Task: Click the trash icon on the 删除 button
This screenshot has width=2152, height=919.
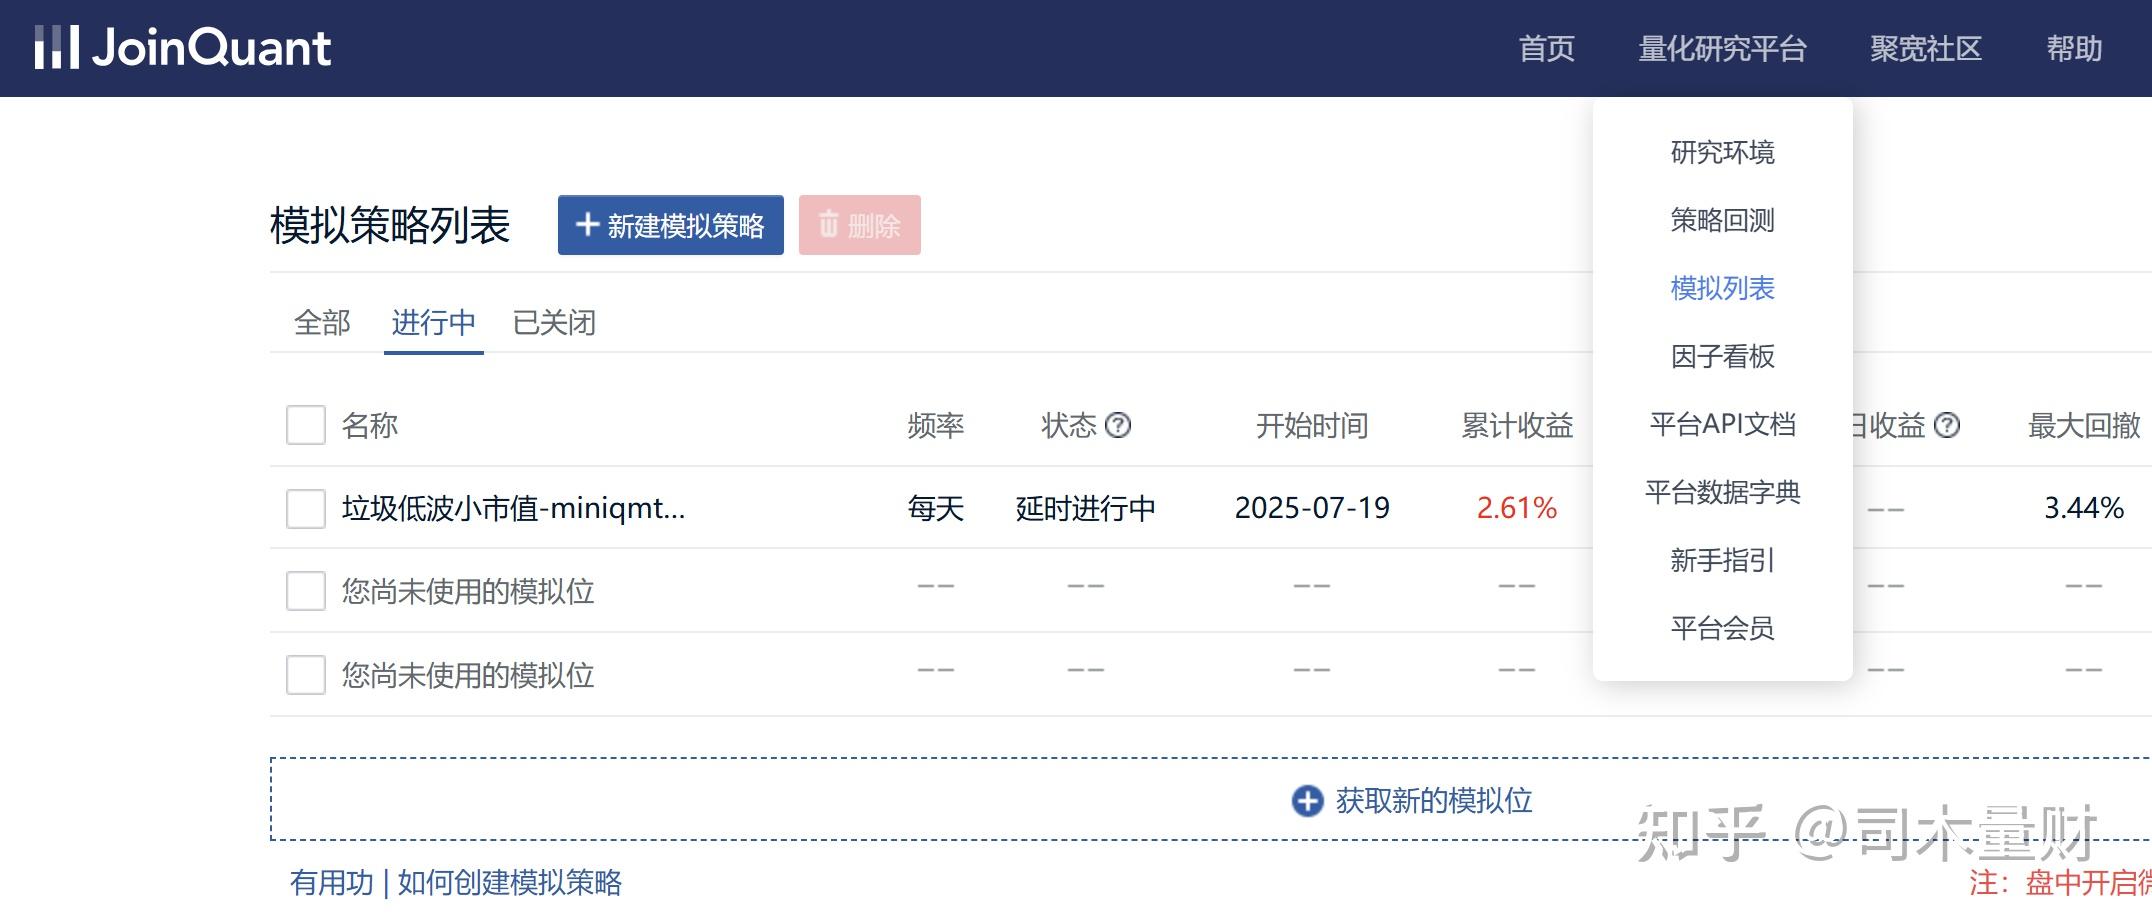Action: (x=827, y=226)
